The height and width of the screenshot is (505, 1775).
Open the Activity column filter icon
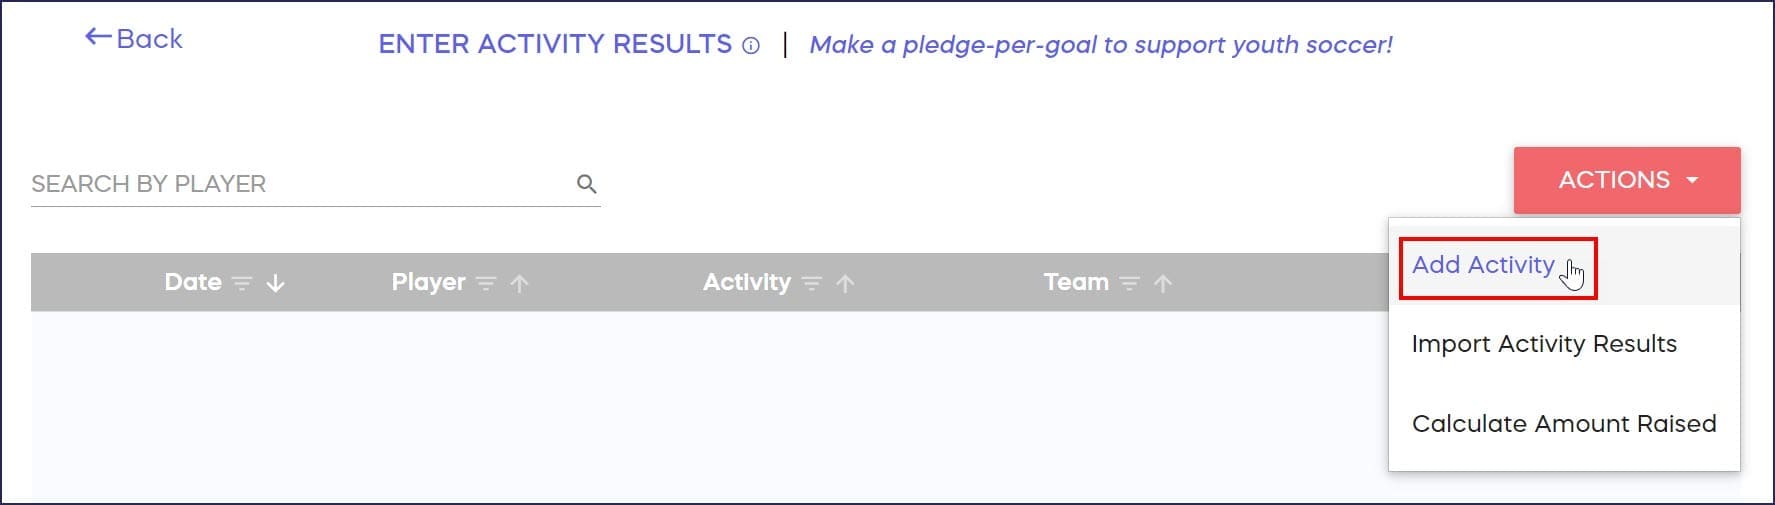tap(812, 284)
